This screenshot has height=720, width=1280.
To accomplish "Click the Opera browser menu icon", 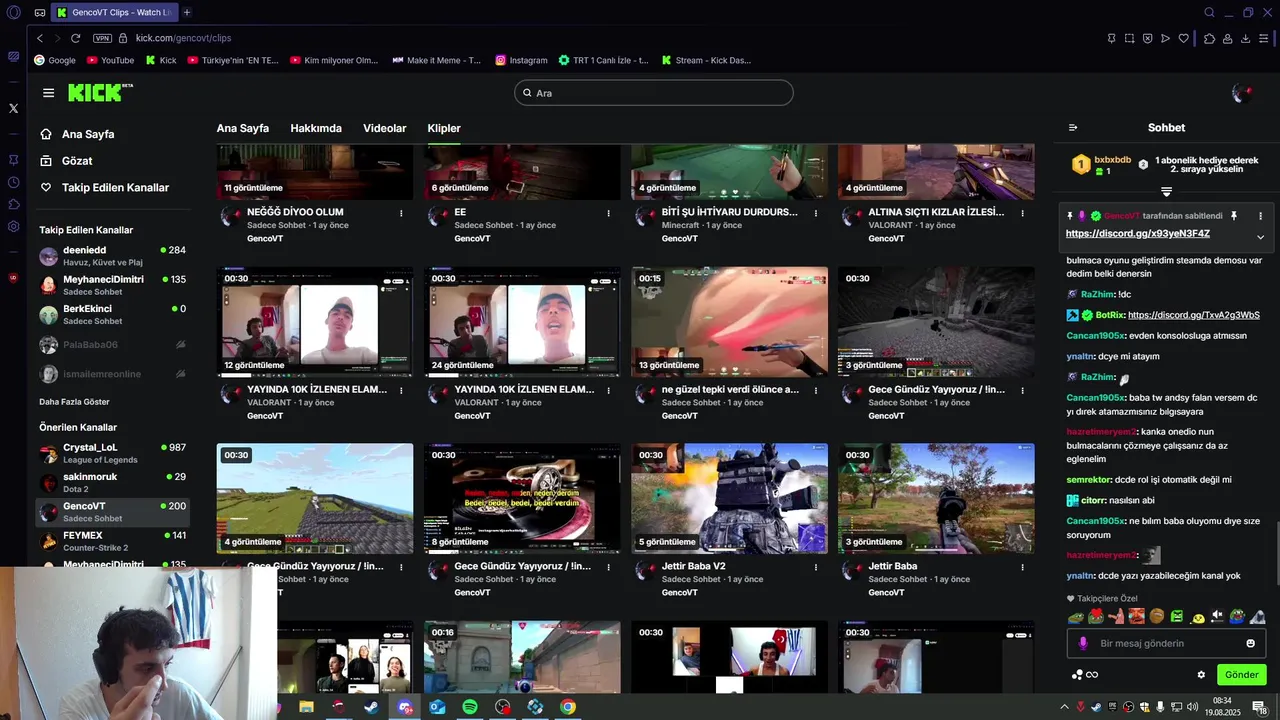I will (x=13, y=13).
